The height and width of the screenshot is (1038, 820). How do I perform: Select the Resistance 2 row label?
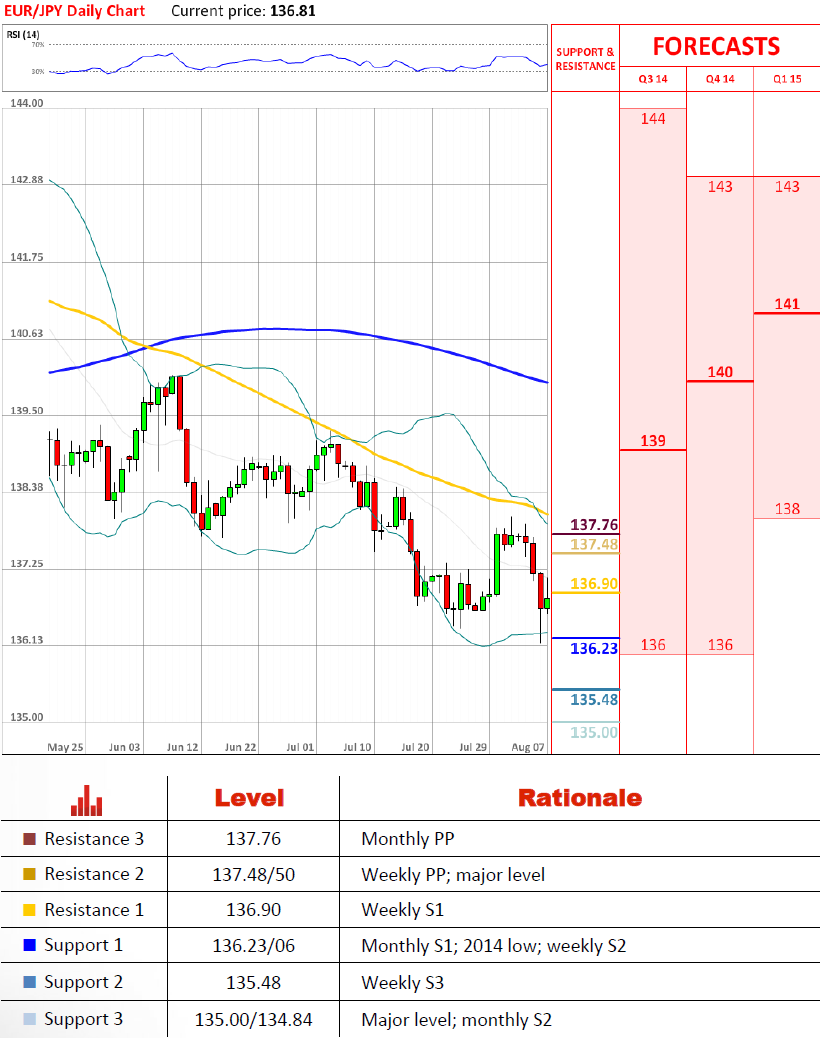[94, 874]
